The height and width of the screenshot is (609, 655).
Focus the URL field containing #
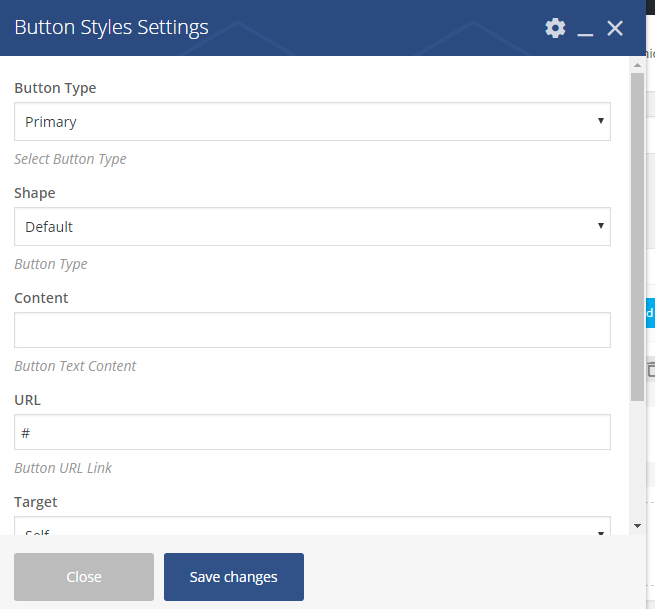312,432
